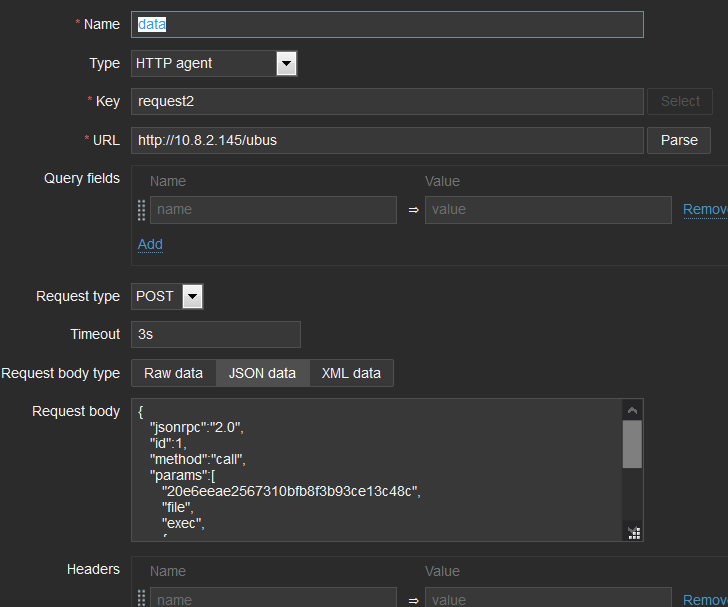The image size is (728, 607).
Task: Click Add link under Query fields
Action: click(x=150, y=244)
